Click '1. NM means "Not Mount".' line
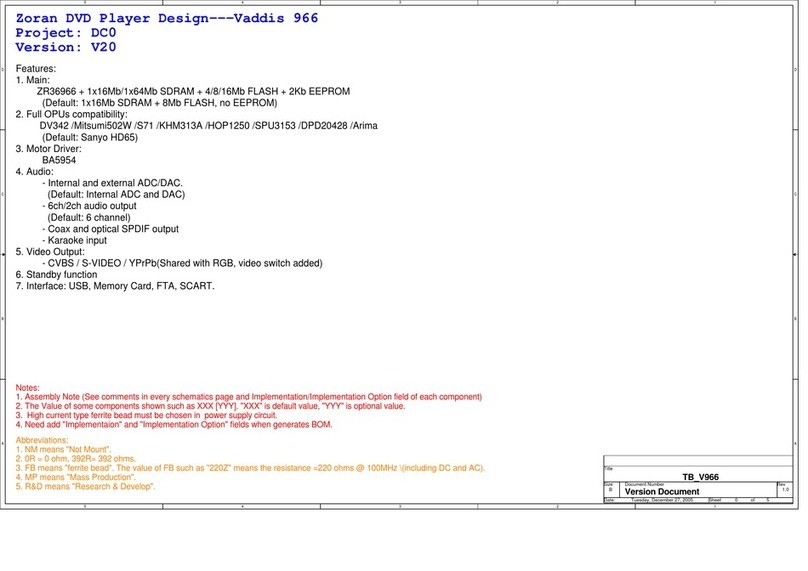This screenshot has height=571, width=808. click(x=63, y=449)
